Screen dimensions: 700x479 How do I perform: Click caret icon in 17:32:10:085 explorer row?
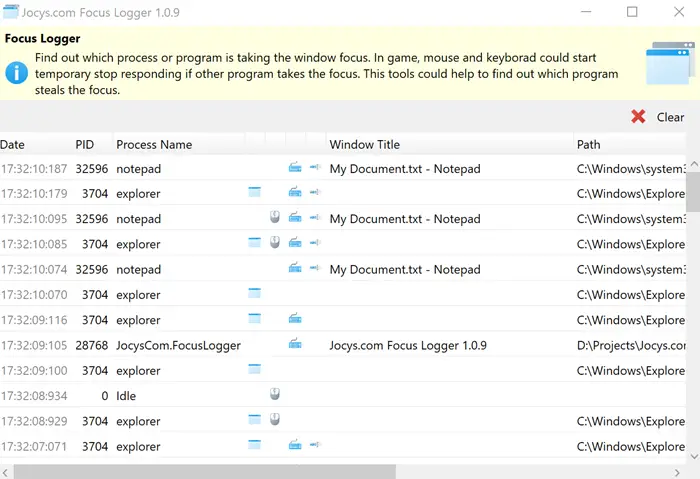pos(315,242)
